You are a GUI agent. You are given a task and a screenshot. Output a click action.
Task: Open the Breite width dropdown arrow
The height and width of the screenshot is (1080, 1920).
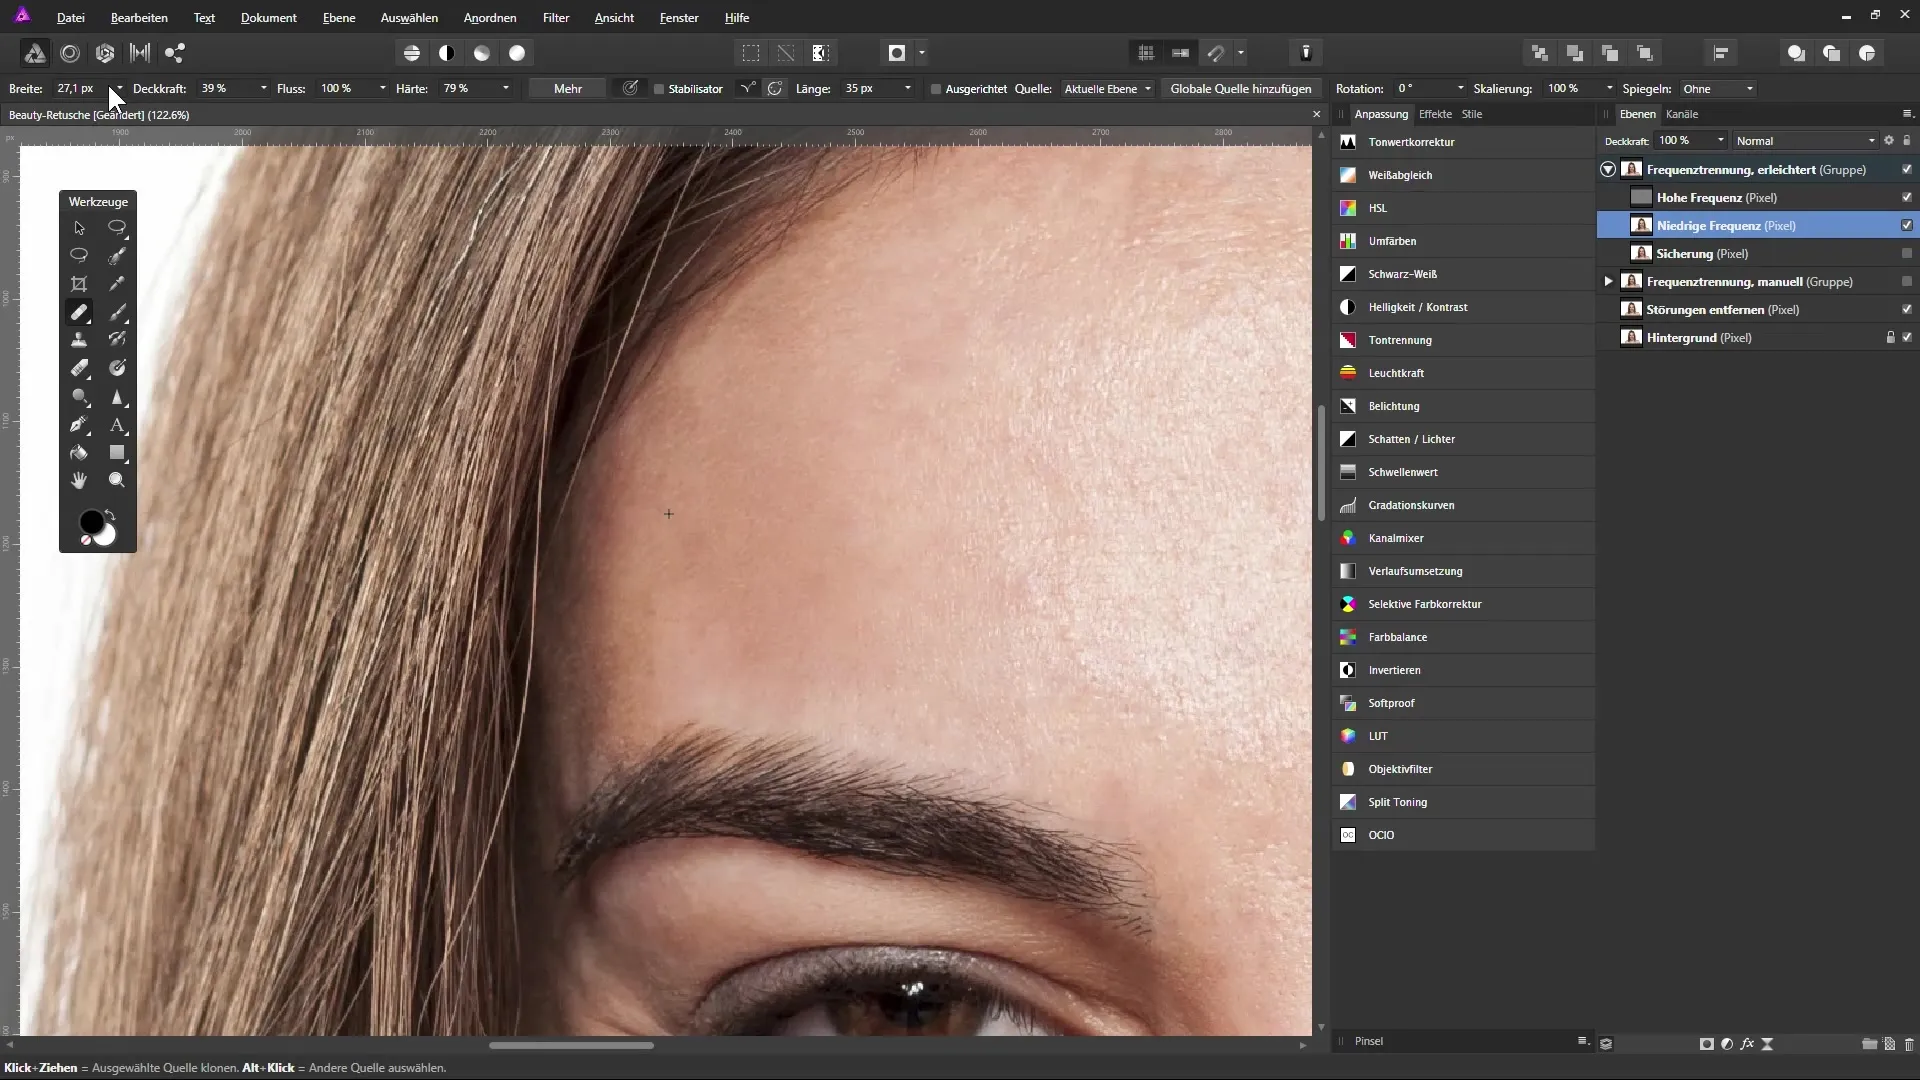point(119,89)
